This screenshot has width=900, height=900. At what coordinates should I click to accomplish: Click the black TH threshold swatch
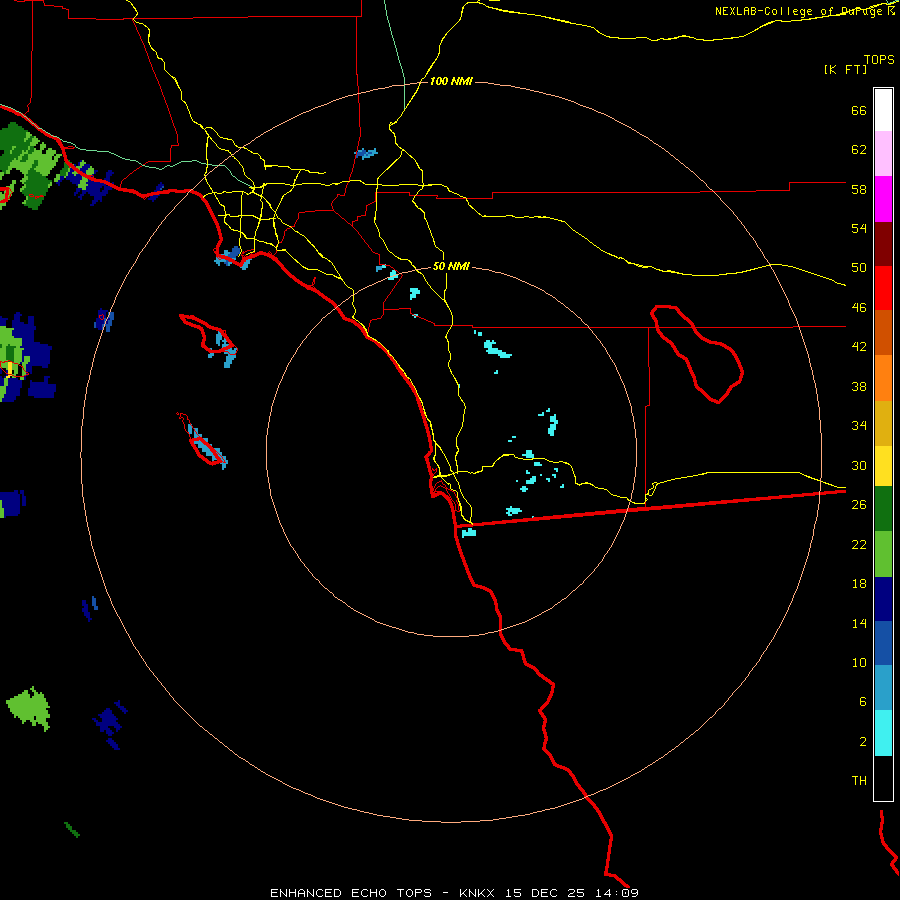[883, 778]
